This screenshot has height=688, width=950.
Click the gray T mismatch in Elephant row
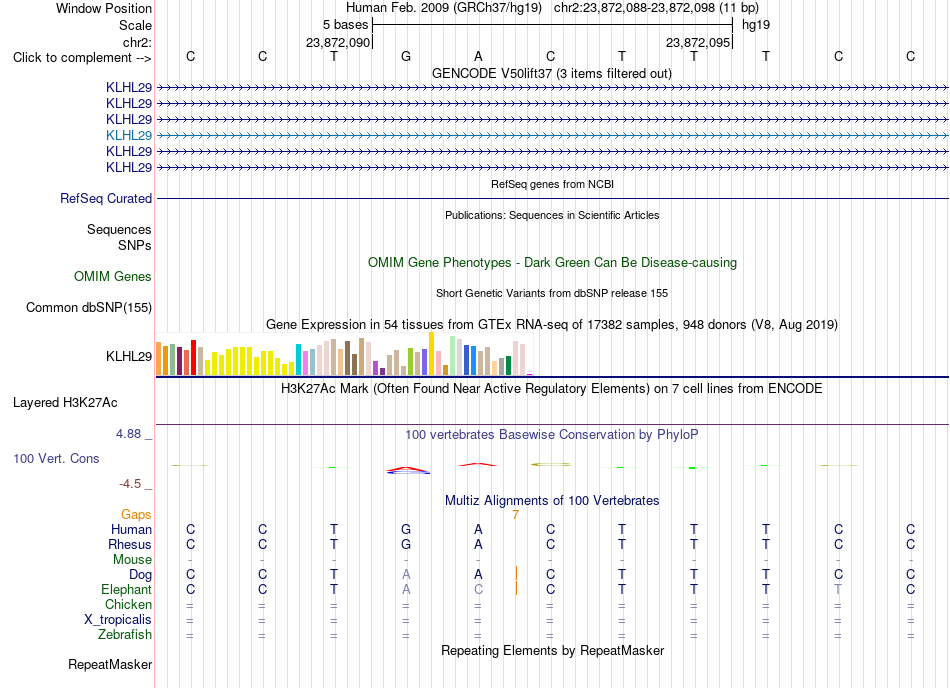838,589
